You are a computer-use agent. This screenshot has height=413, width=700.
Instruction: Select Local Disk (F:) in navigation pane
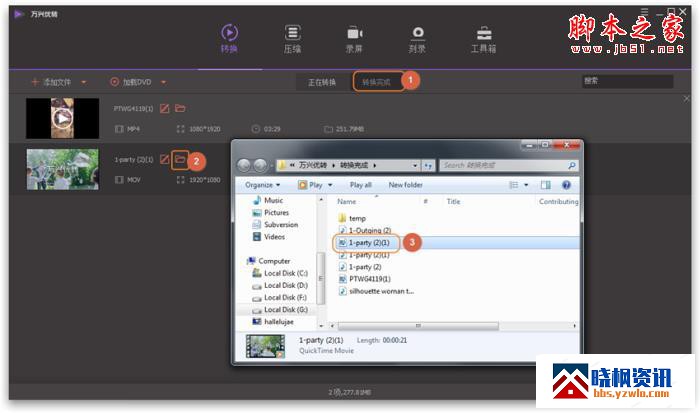[280, 297]
